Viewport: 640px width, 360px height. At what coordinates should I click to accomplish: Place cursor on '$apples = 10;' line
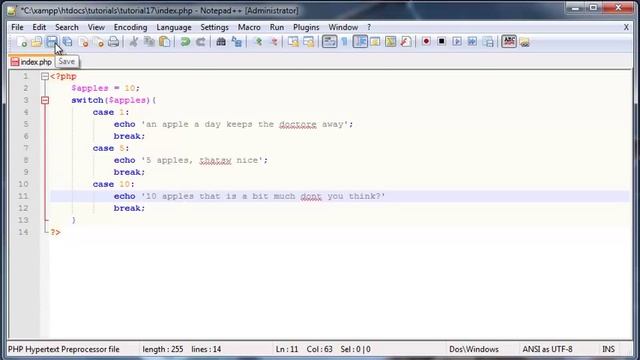point(105,88)
